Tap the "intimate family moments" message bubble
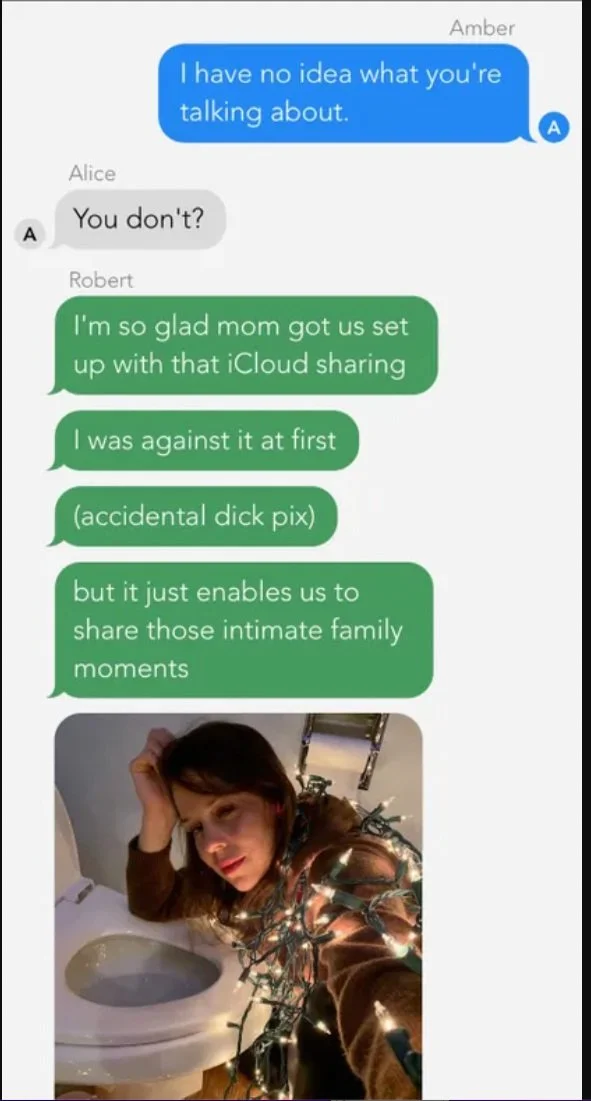Screen dimensions: 591x1101 click(241, 630)
